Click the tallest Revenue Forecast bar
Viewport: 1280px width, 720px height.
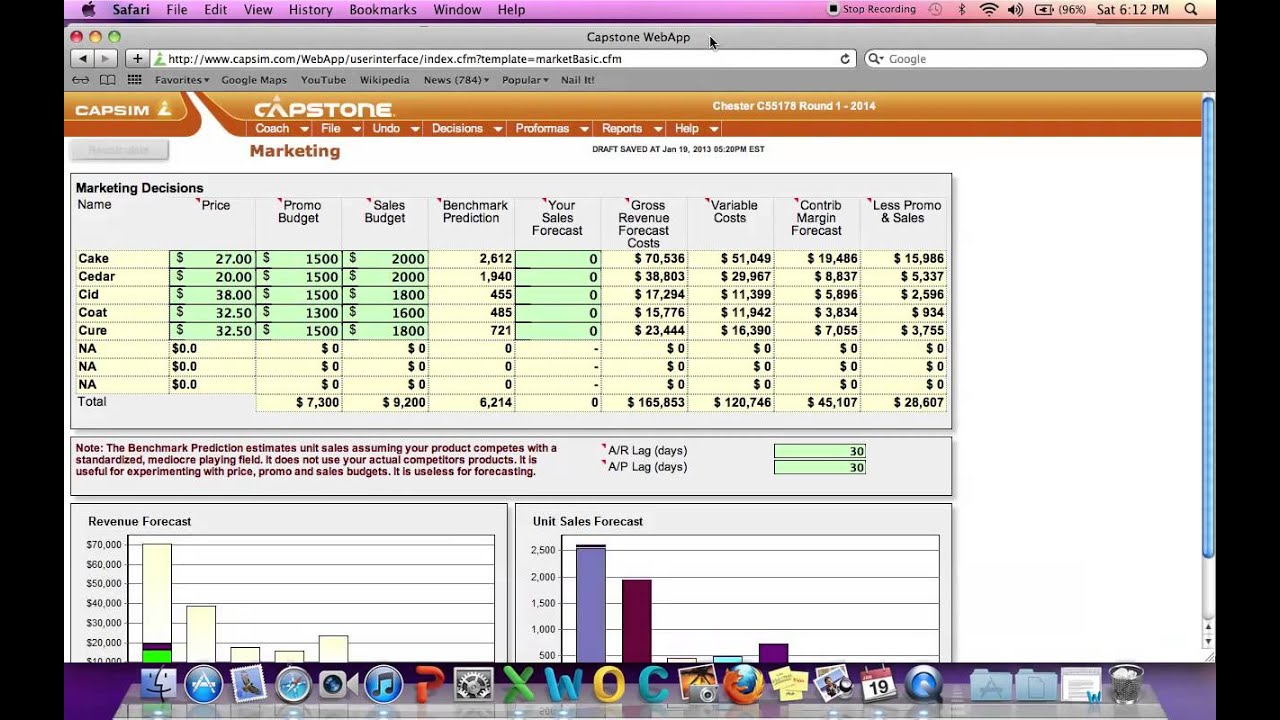point(156,603)
